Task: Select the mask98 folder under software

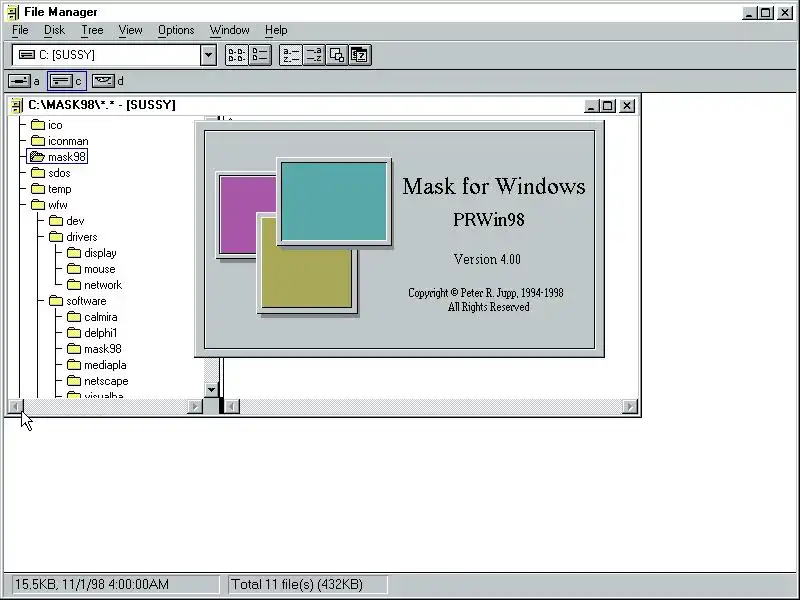Action: (94, 349)
